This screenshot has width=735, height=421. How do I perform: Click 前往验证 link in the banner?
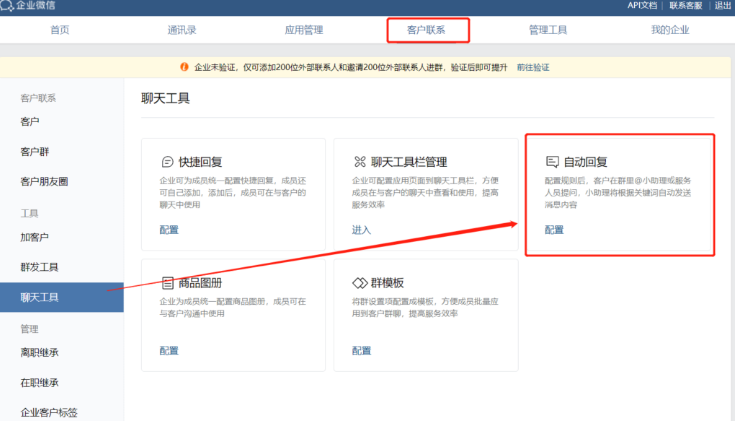coord(532,67)
